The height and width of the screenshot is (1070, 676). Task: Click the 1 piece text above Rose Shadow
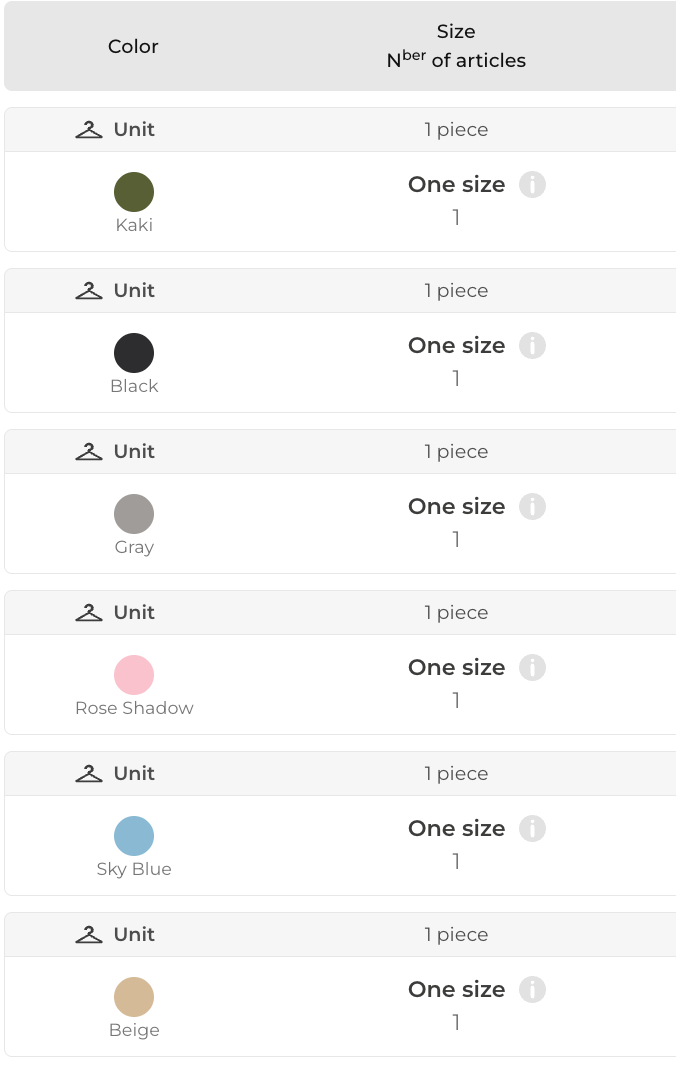(x=456, y=613)
